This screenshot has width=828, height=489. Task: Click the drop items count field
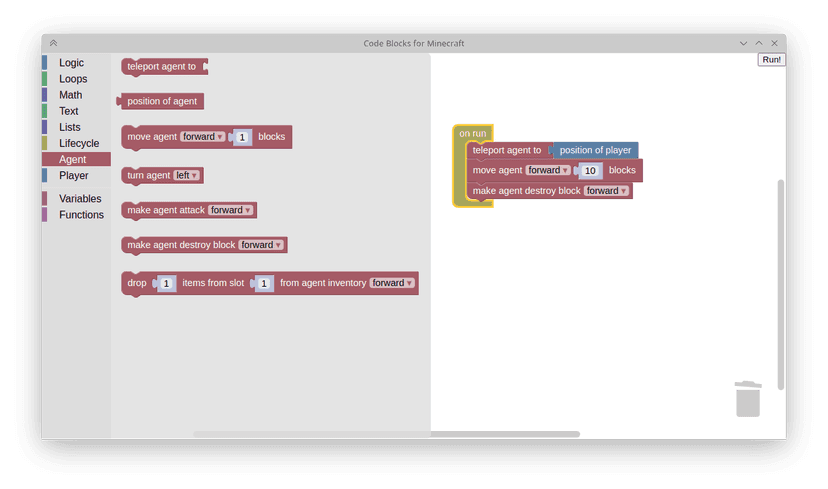(166, 284)
